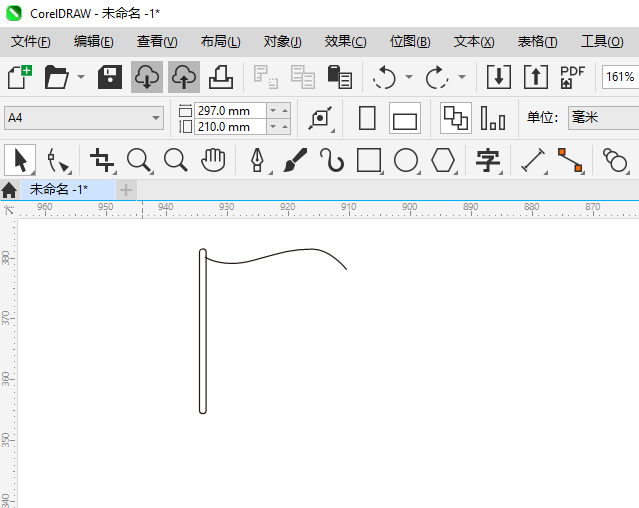Switch to the 未命名 -1* document tab
Image resolution: width=639 pixels, height=508 pixels.
68,189
